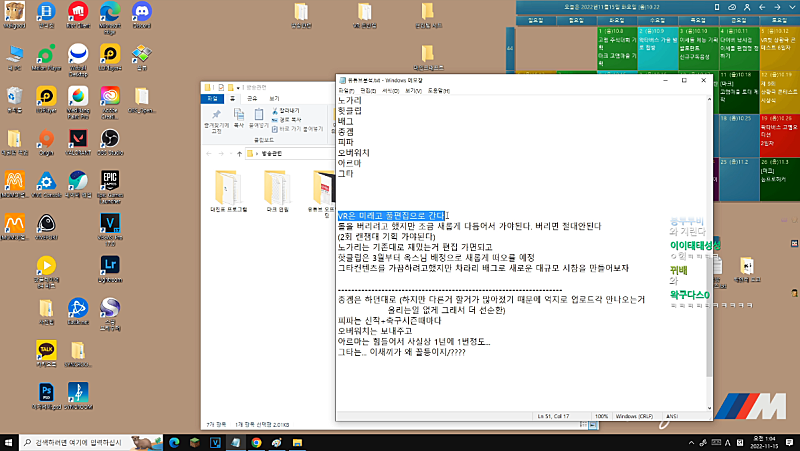
Task: Click the '오버워치' line in Notepad
Action: coord(354,153)
